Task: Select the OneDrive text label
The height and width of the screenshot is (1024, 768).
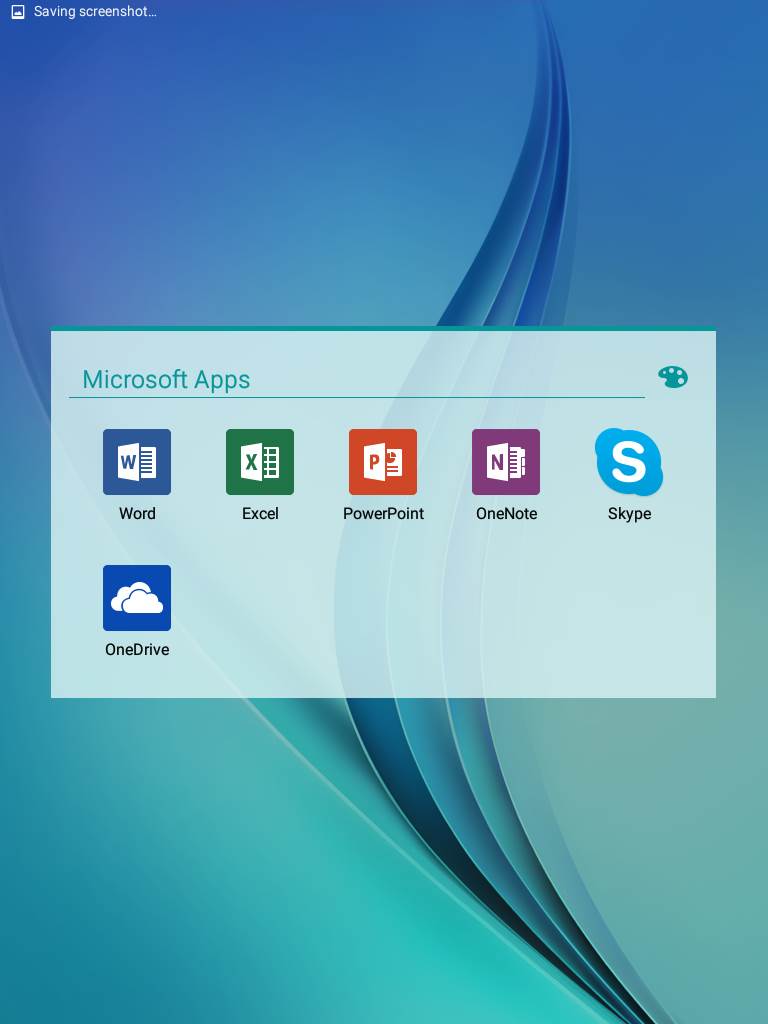Action: point(137,650)
